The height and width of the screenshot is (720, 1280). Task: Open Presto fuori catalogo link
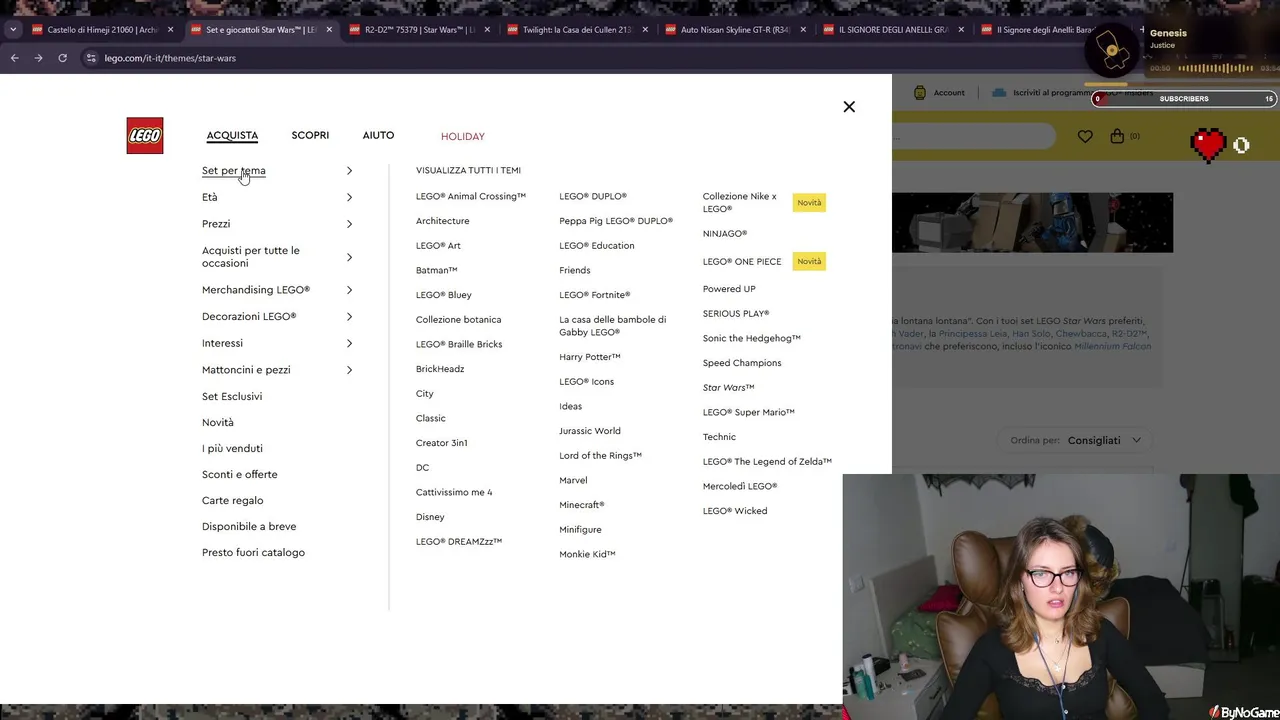[253, 552]
